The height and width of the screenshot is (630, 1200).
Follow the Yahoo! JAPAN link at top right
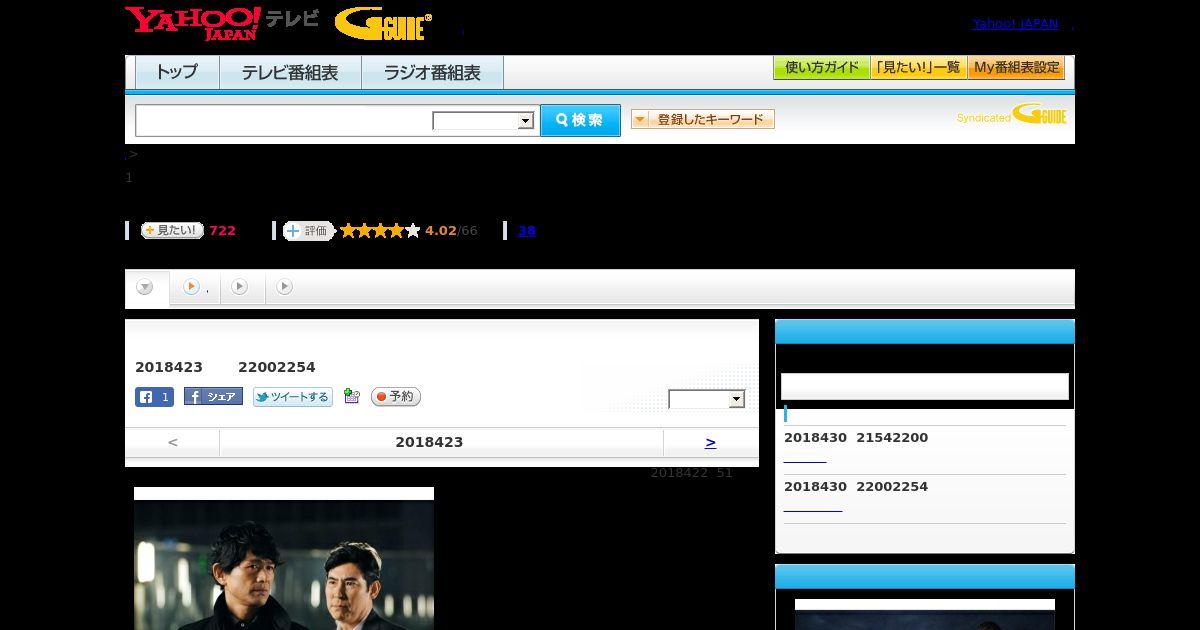1015,24
